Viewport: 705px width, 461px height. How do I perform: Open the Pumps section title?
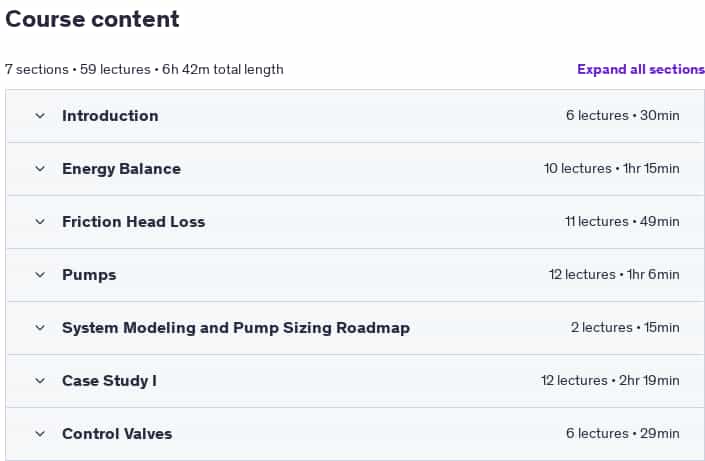pyautogui.click(x=89, y=275)
